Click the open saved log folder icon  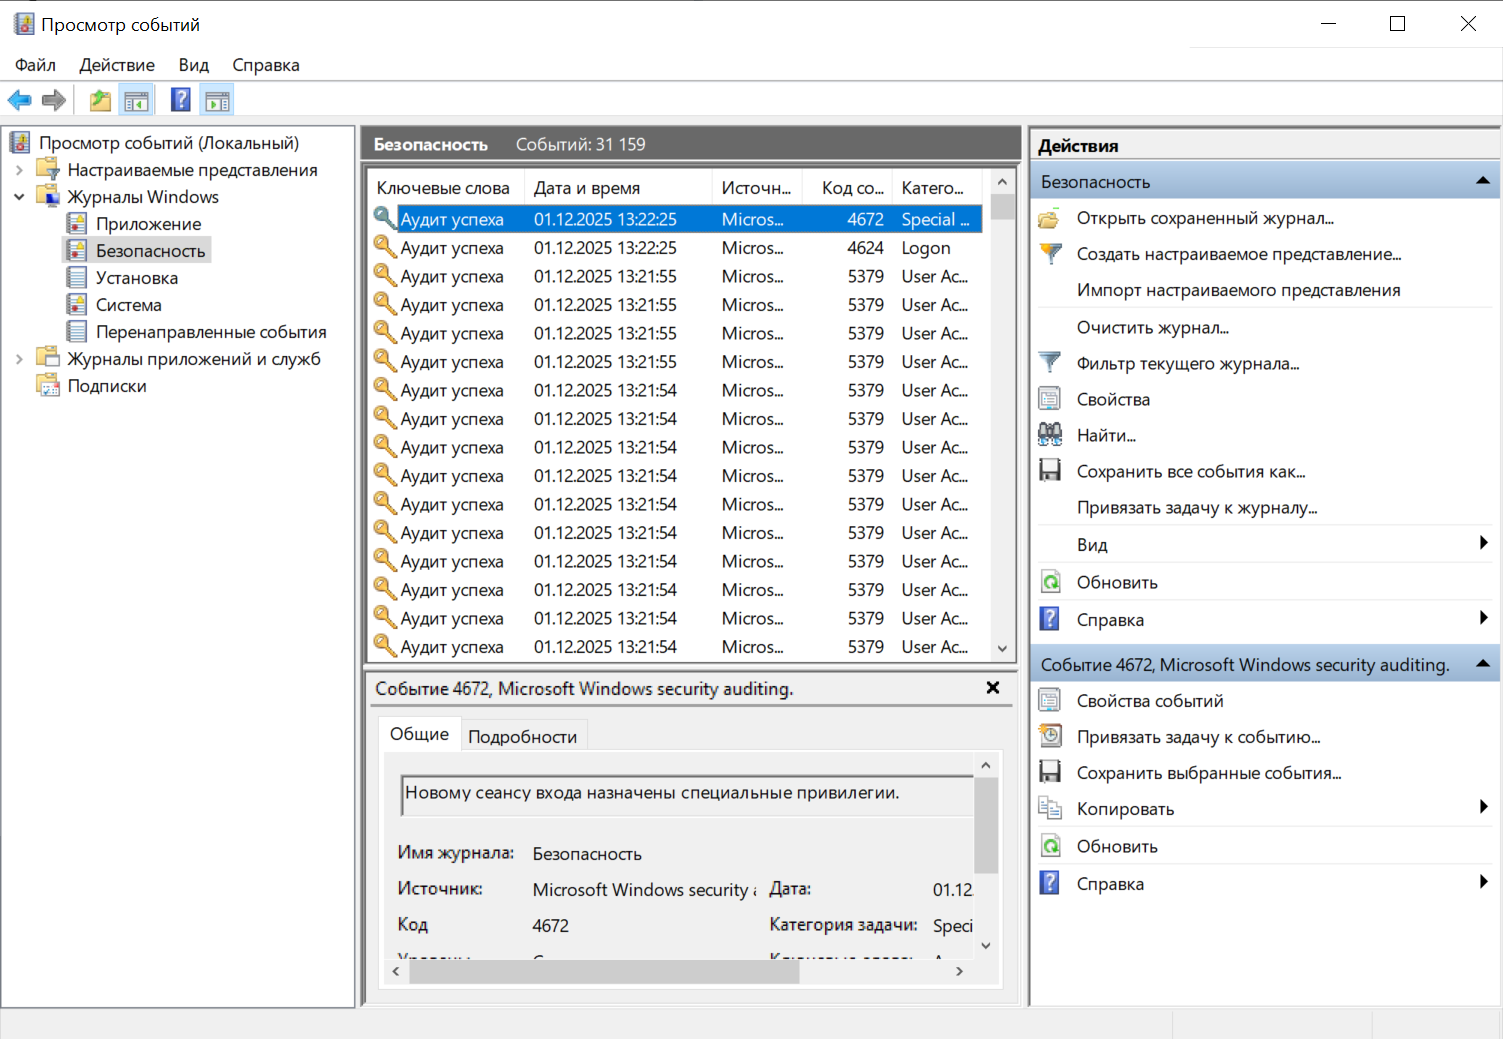tap(1050, 218)
